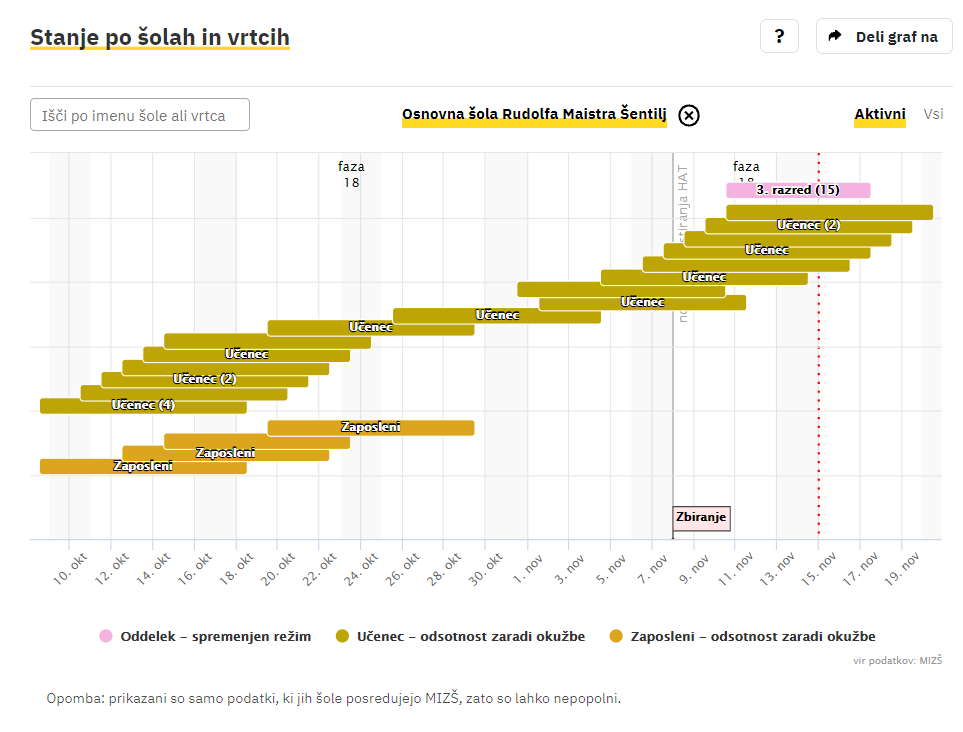Select the Učenec (4) bar

(x=143, y=406)
